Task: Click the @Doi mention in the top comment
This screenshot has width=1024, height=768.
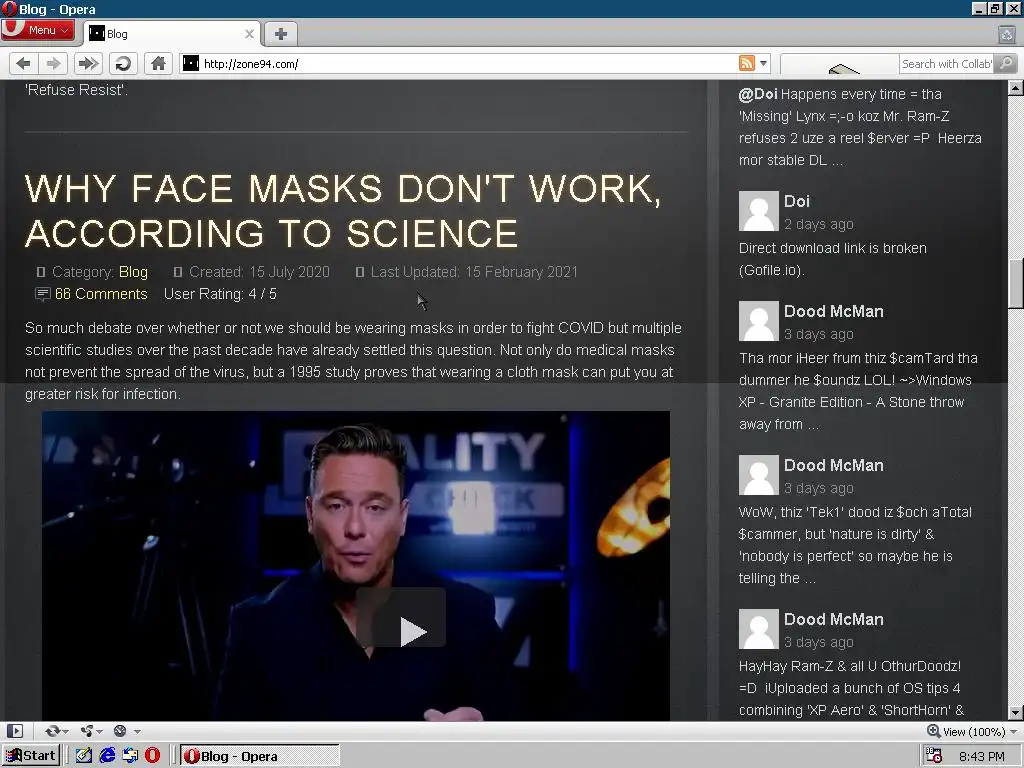Action: pos(758,94)
